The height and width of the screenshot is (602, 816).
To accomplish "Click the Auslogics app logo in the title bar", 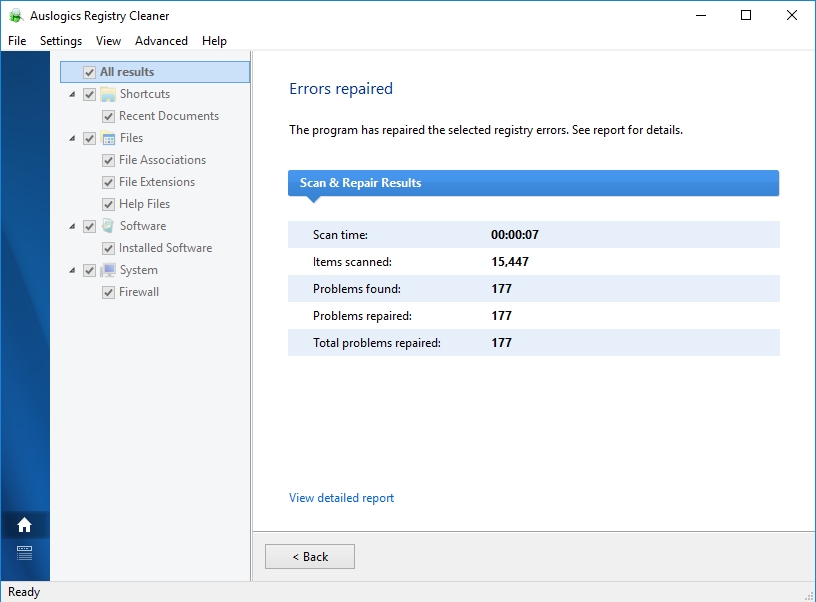I will (16, 16).
